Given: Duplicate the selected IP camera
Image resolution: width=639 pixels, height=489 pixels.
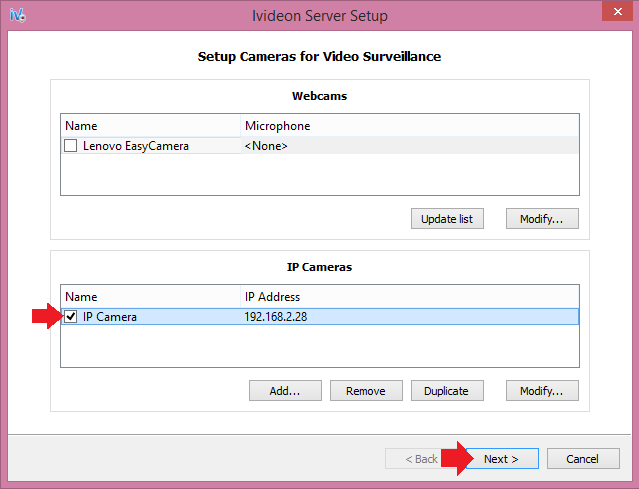Looking at the screenshot, I should pos(447,391).
